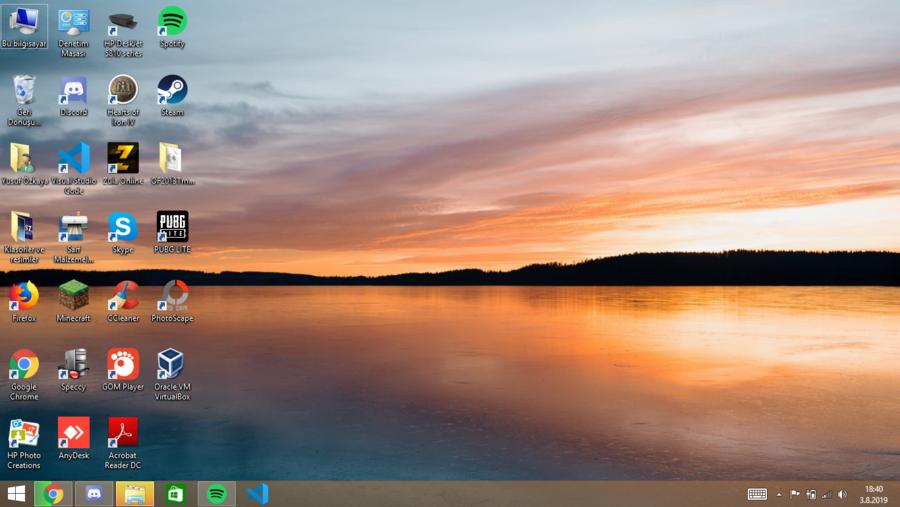Image resolution: width=900 pixels, height=507 pixels.
Task: Select the Bu bilgisayar desktop icon
Action: (x=24, y=27)
